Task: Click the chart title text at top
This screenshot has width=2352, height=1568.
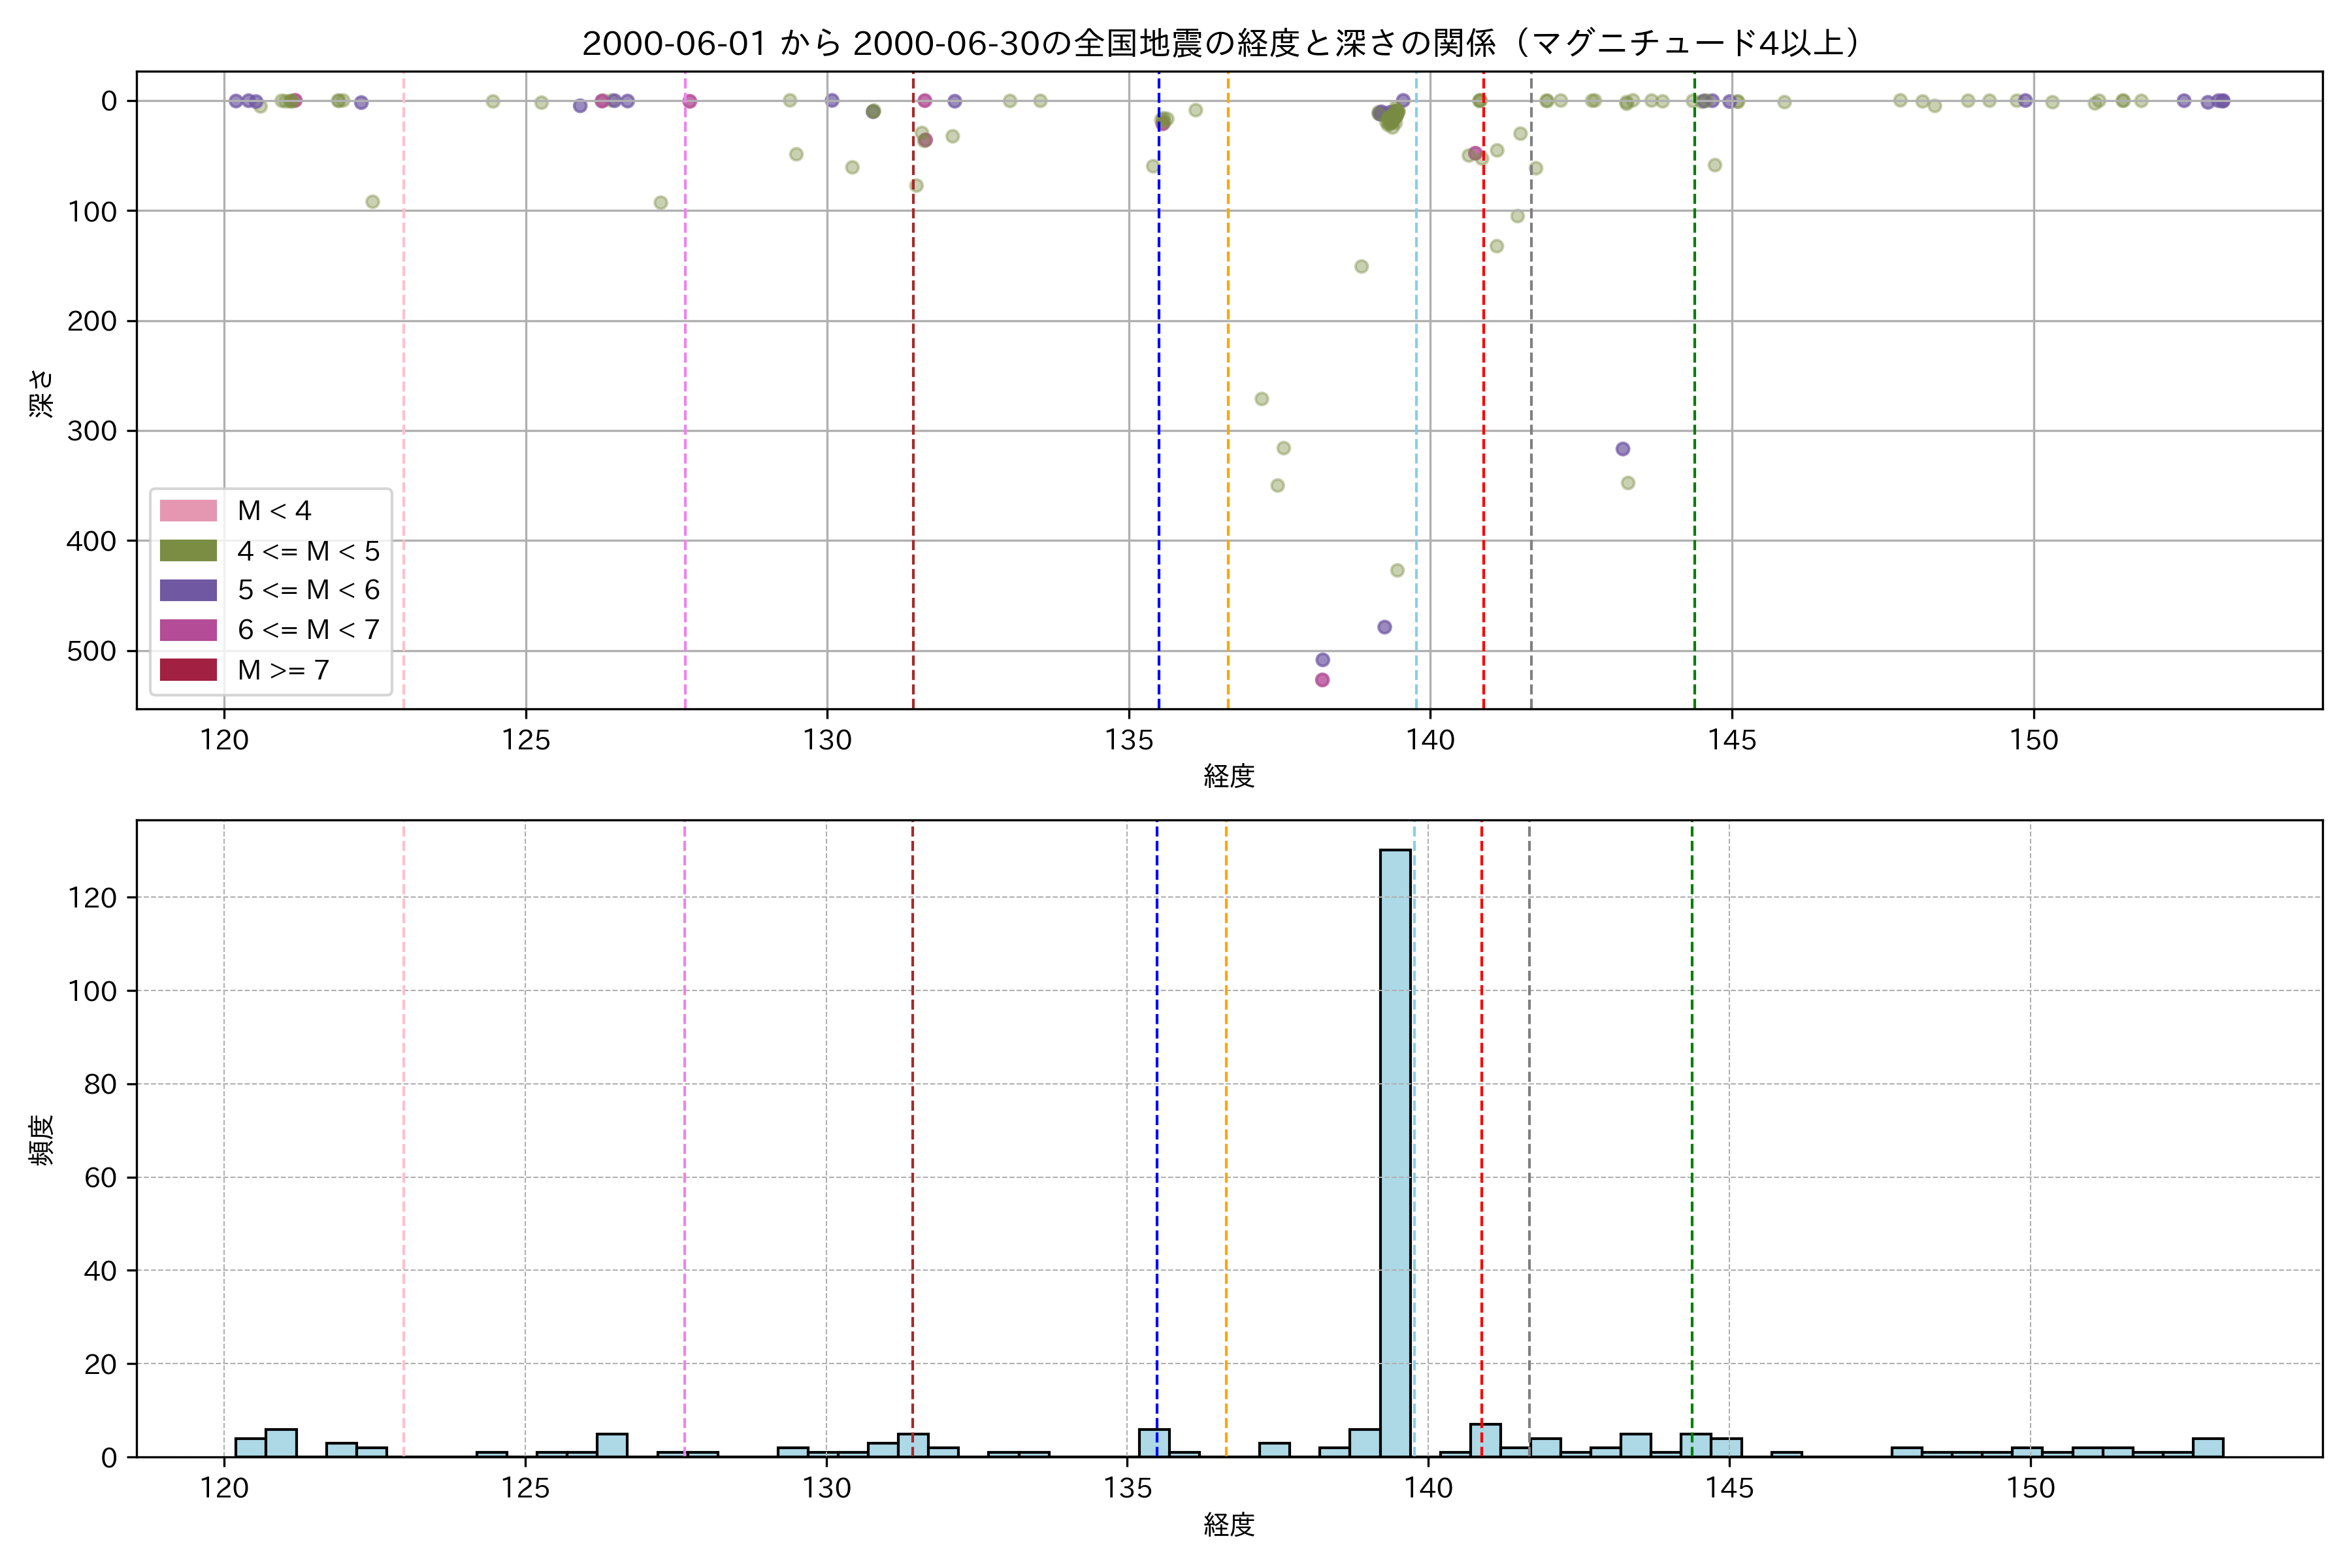Action: click(1222, 43)
